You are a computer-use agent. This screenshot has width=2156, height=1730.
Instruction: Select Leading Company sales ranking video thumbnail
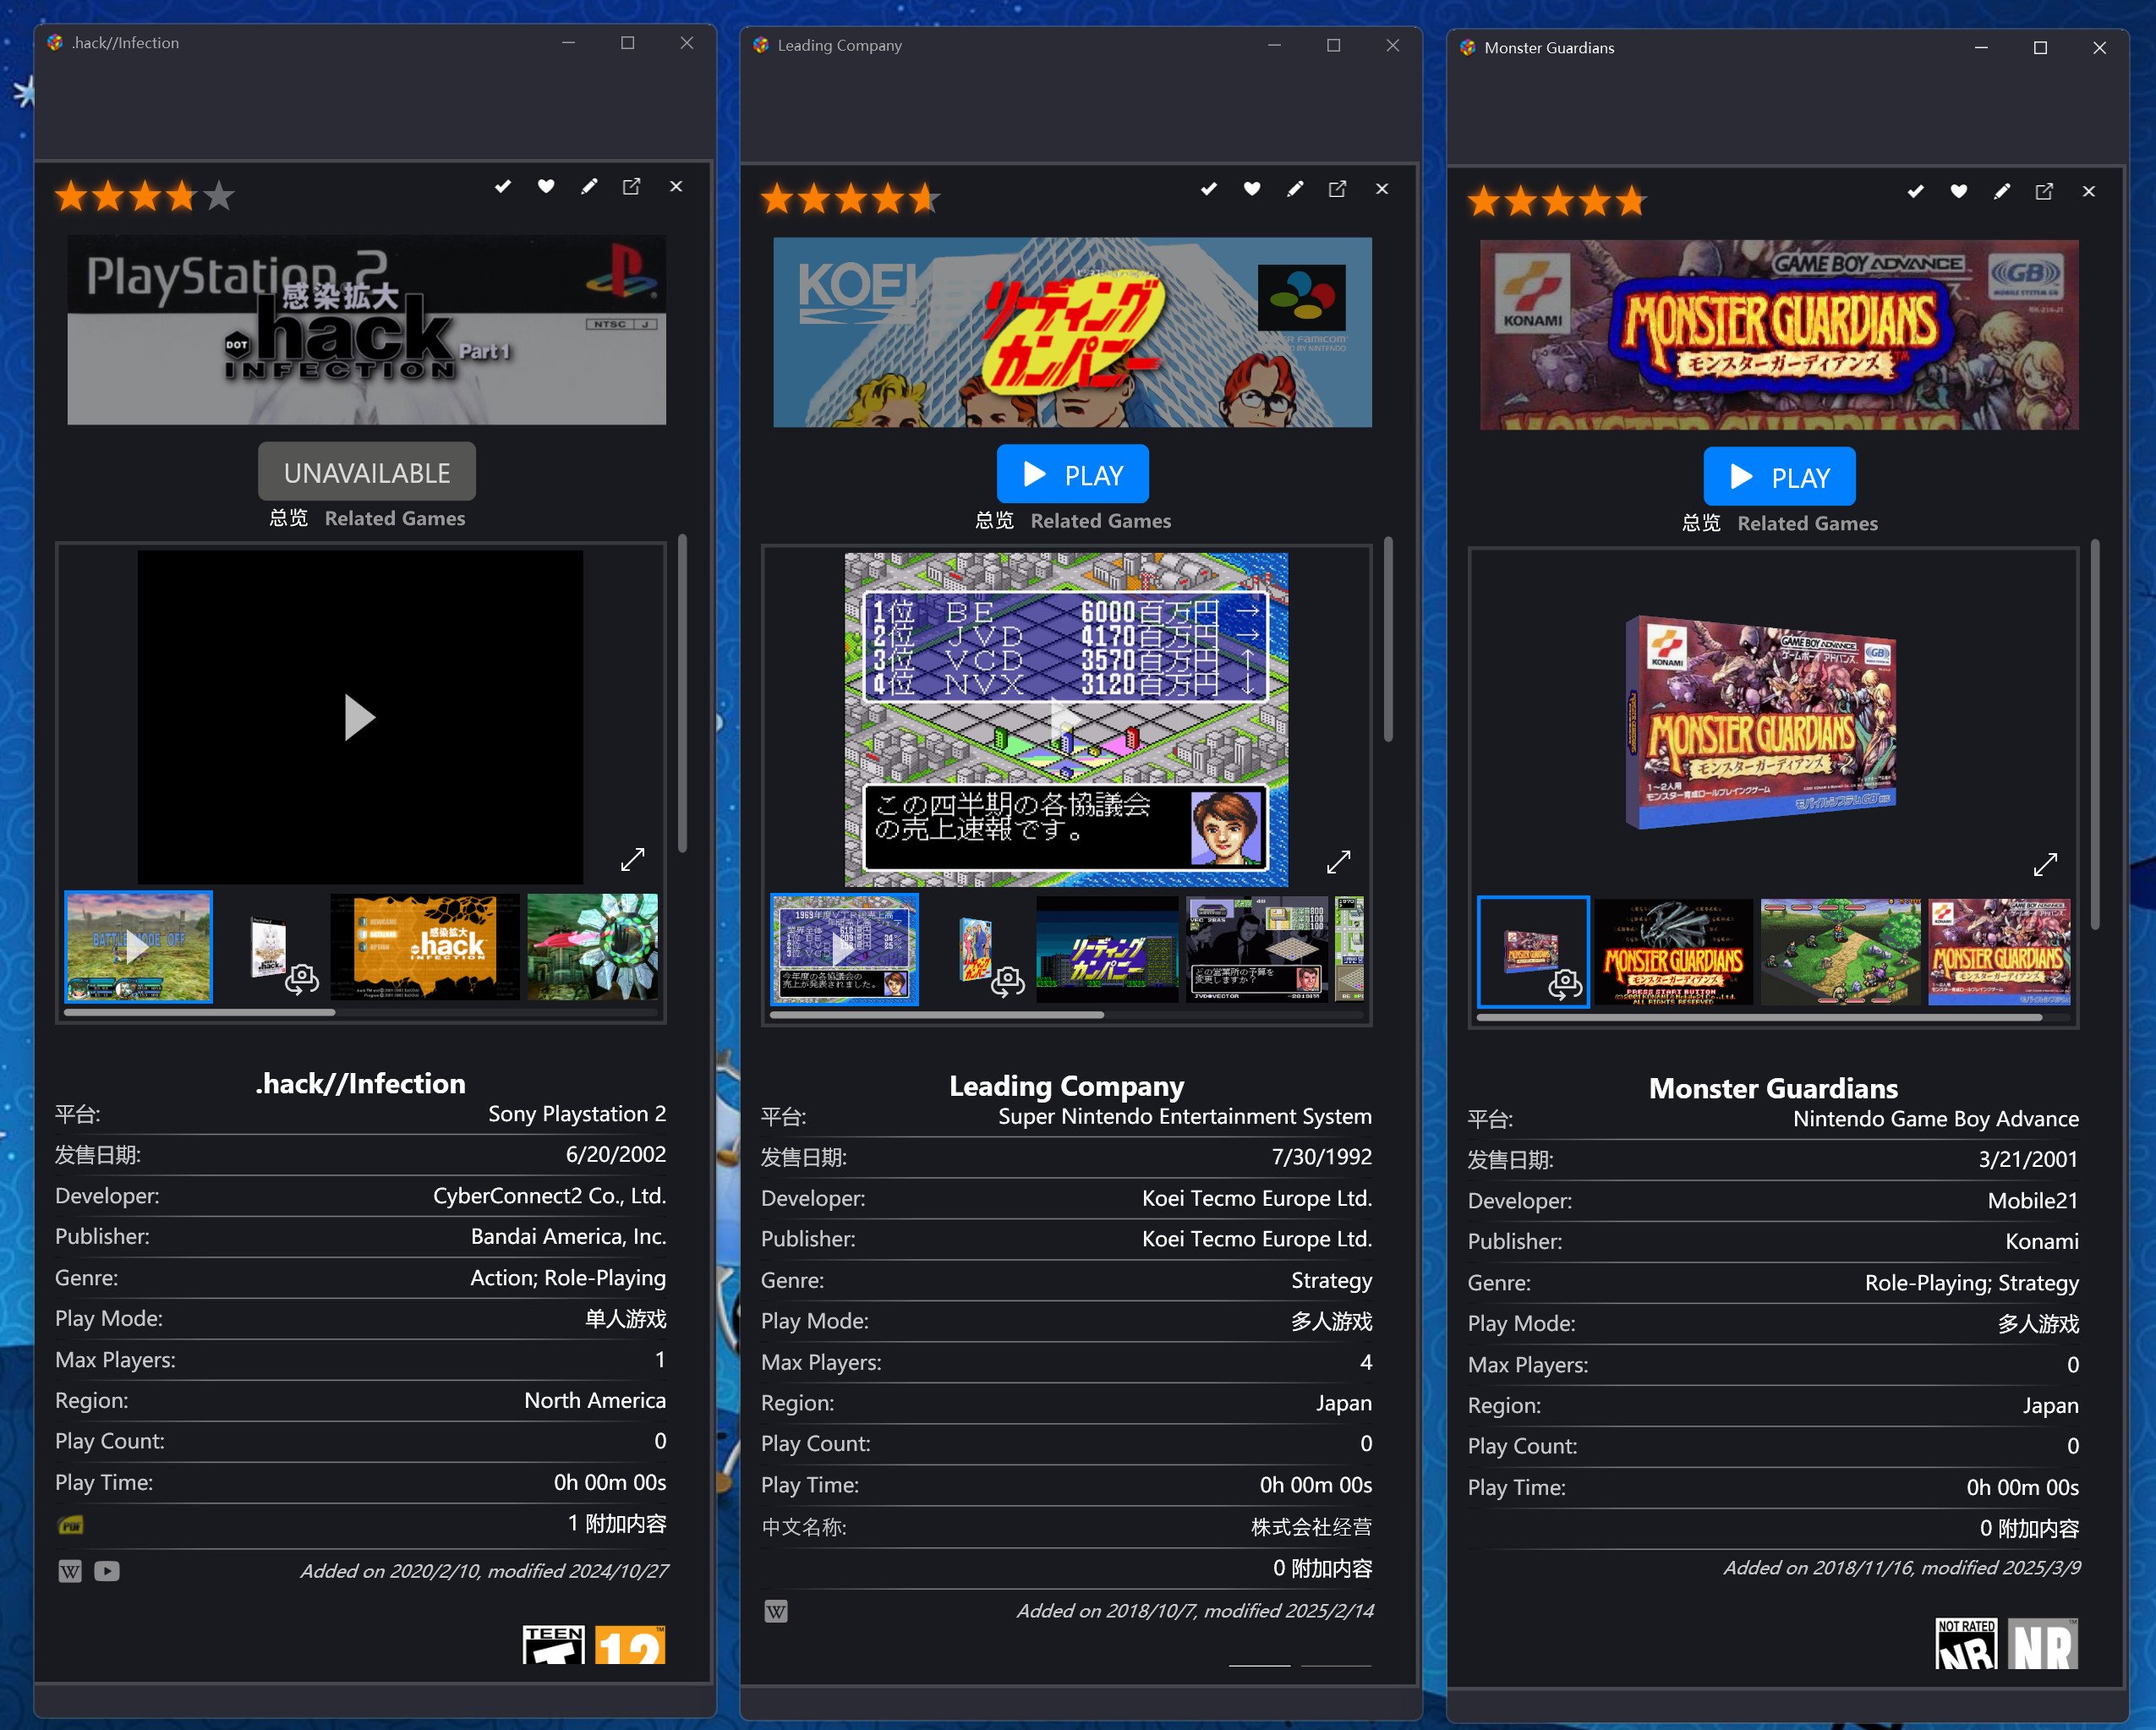point(845,950)
